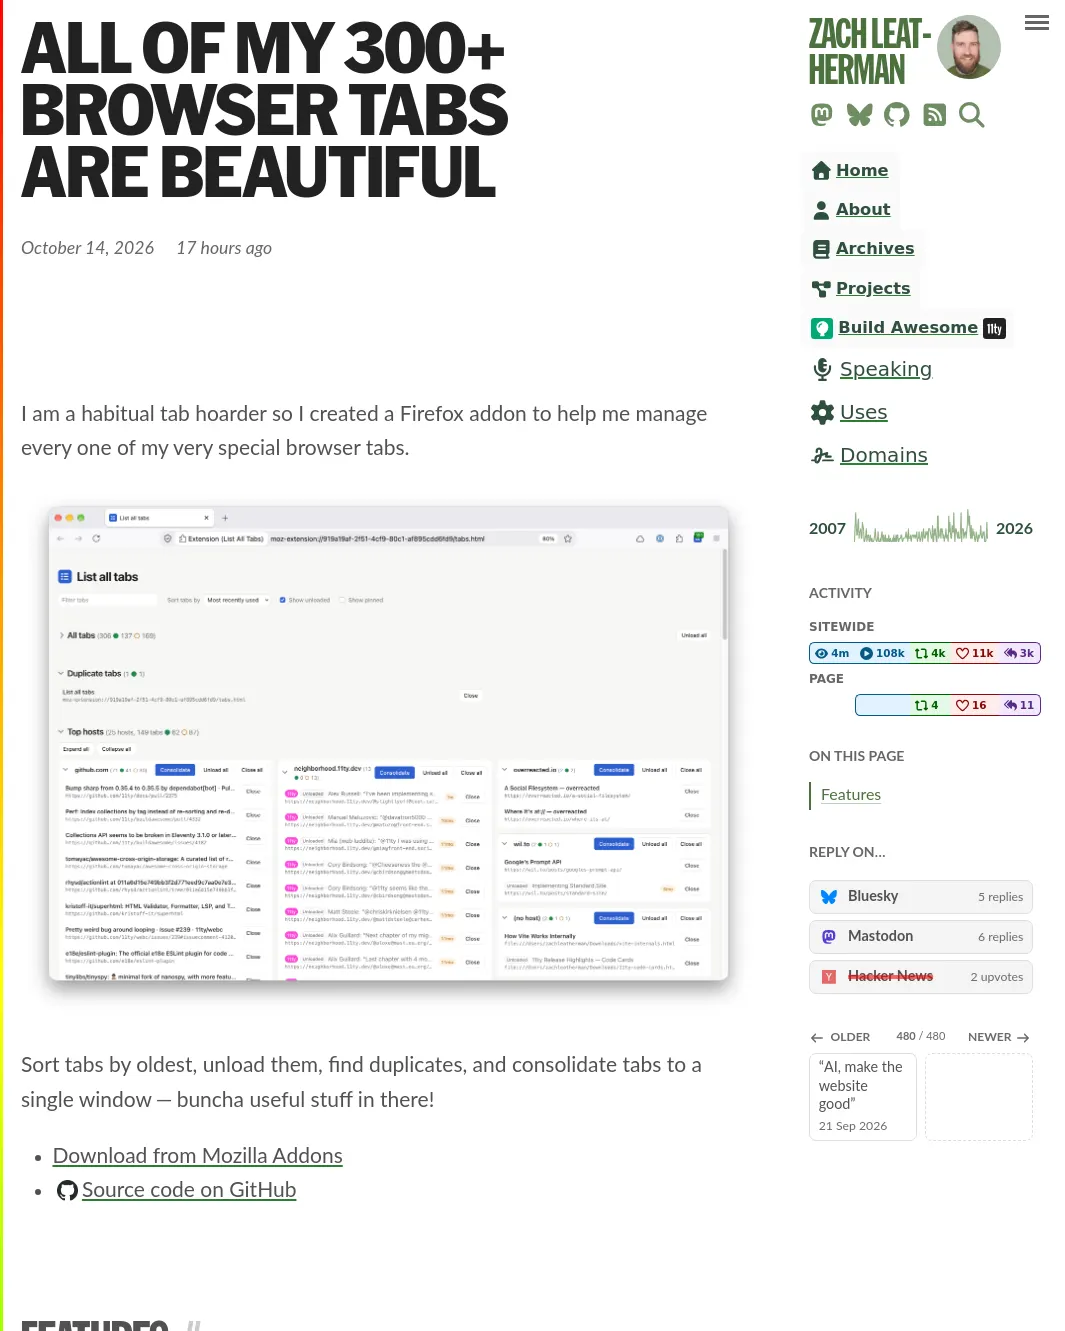Screen dimensions: 1065x1331
Task: Open the Hacker News upvotes button
Action: (x=921, y=977)
